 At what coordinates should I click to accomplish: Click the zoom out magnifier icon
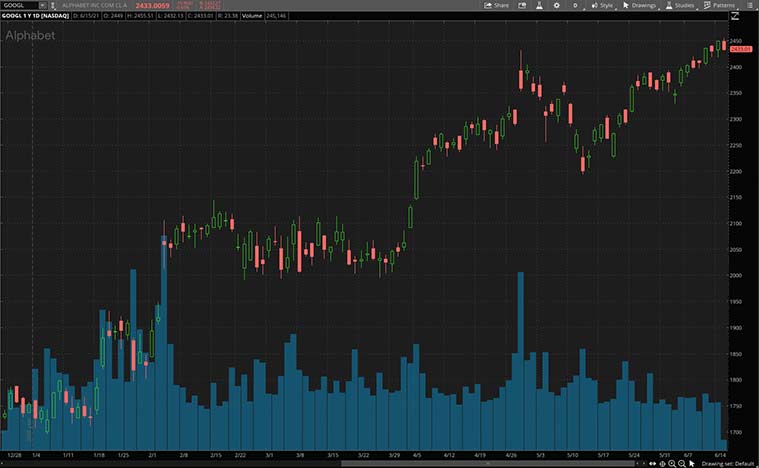[x=682, y=463]
